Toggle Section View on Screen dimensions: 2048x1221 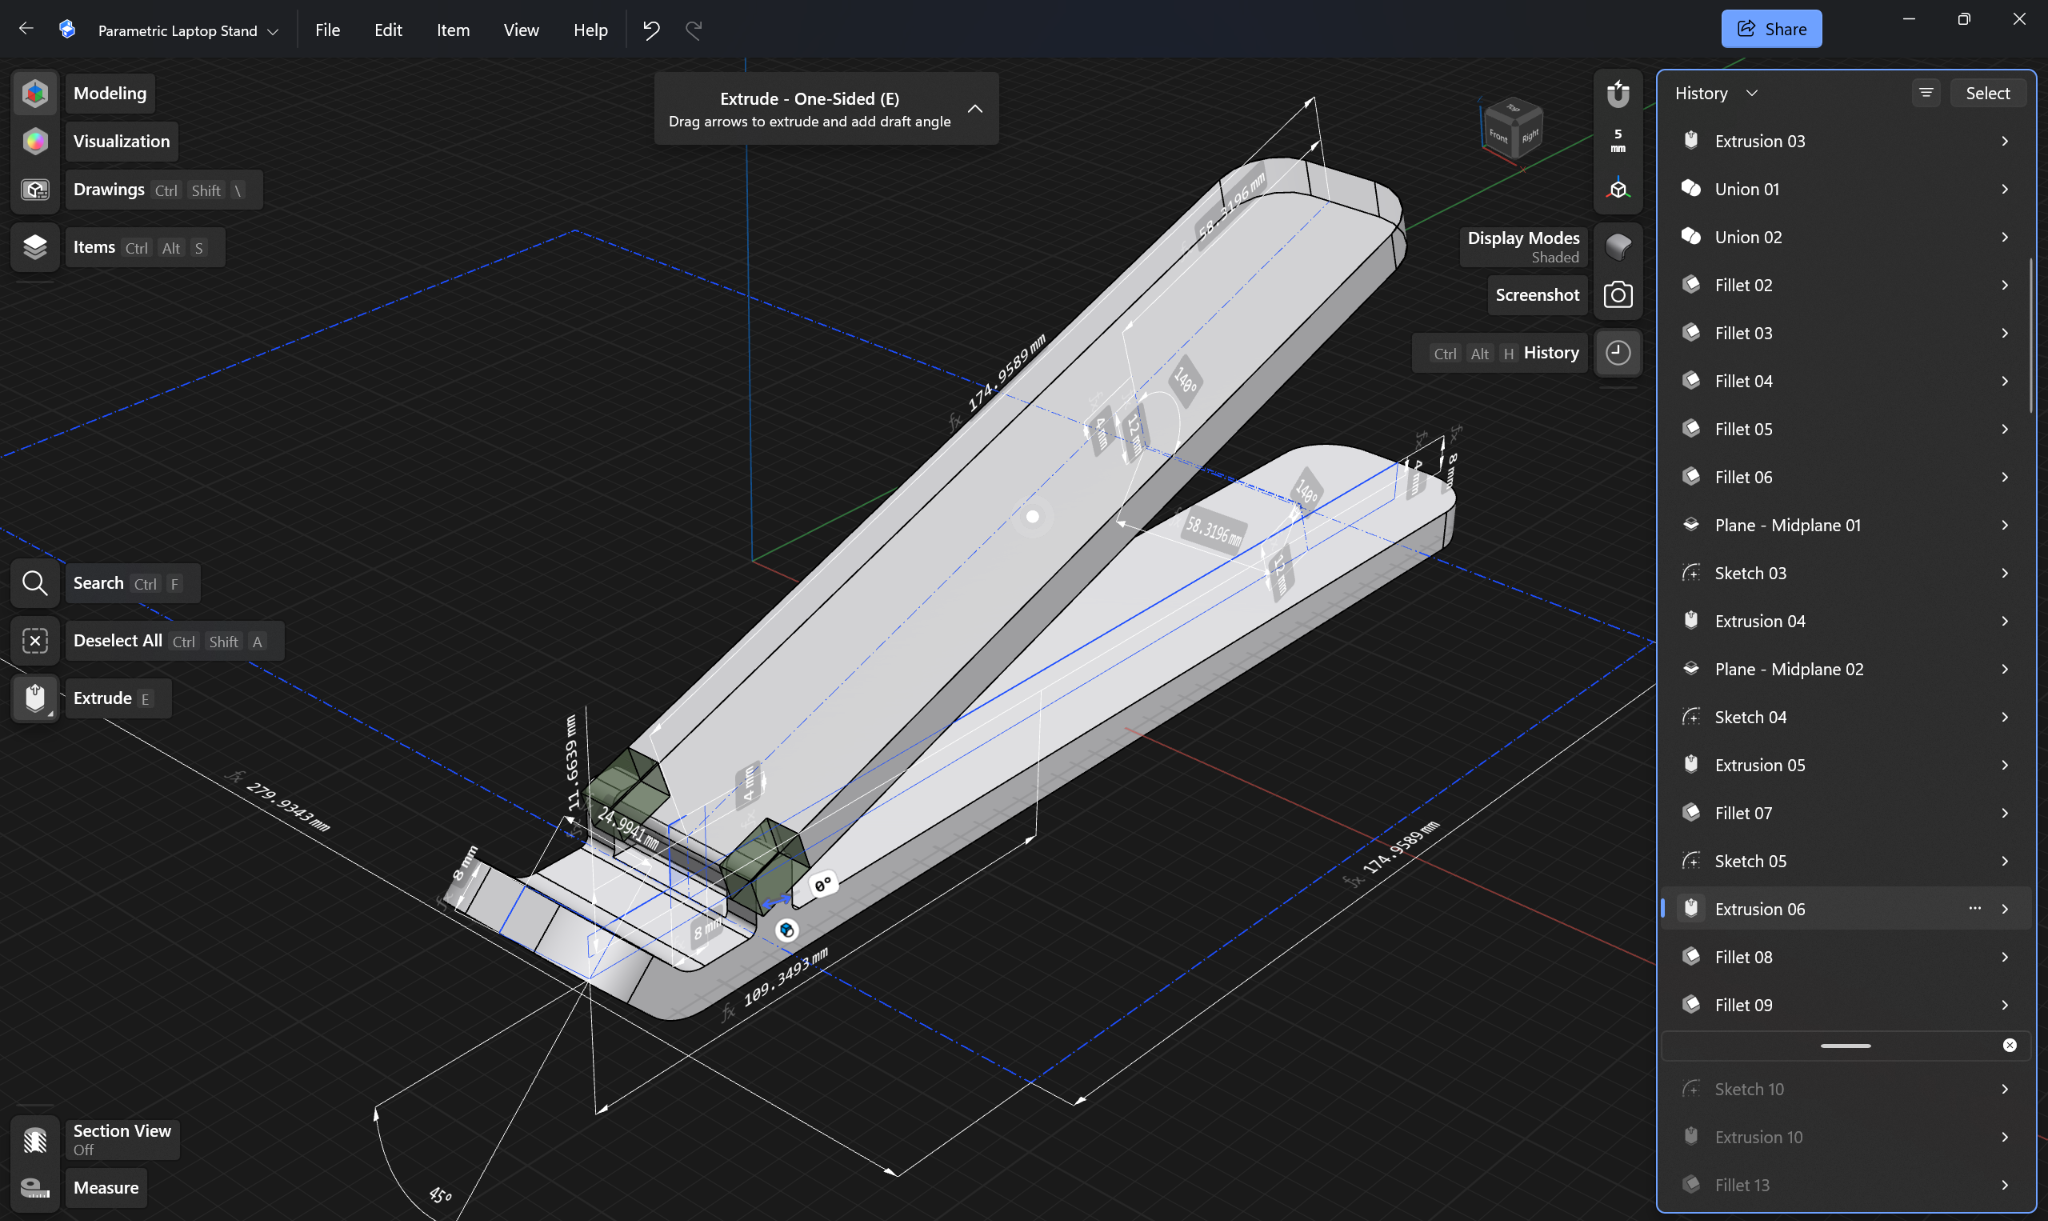(x=35, y=1140)
